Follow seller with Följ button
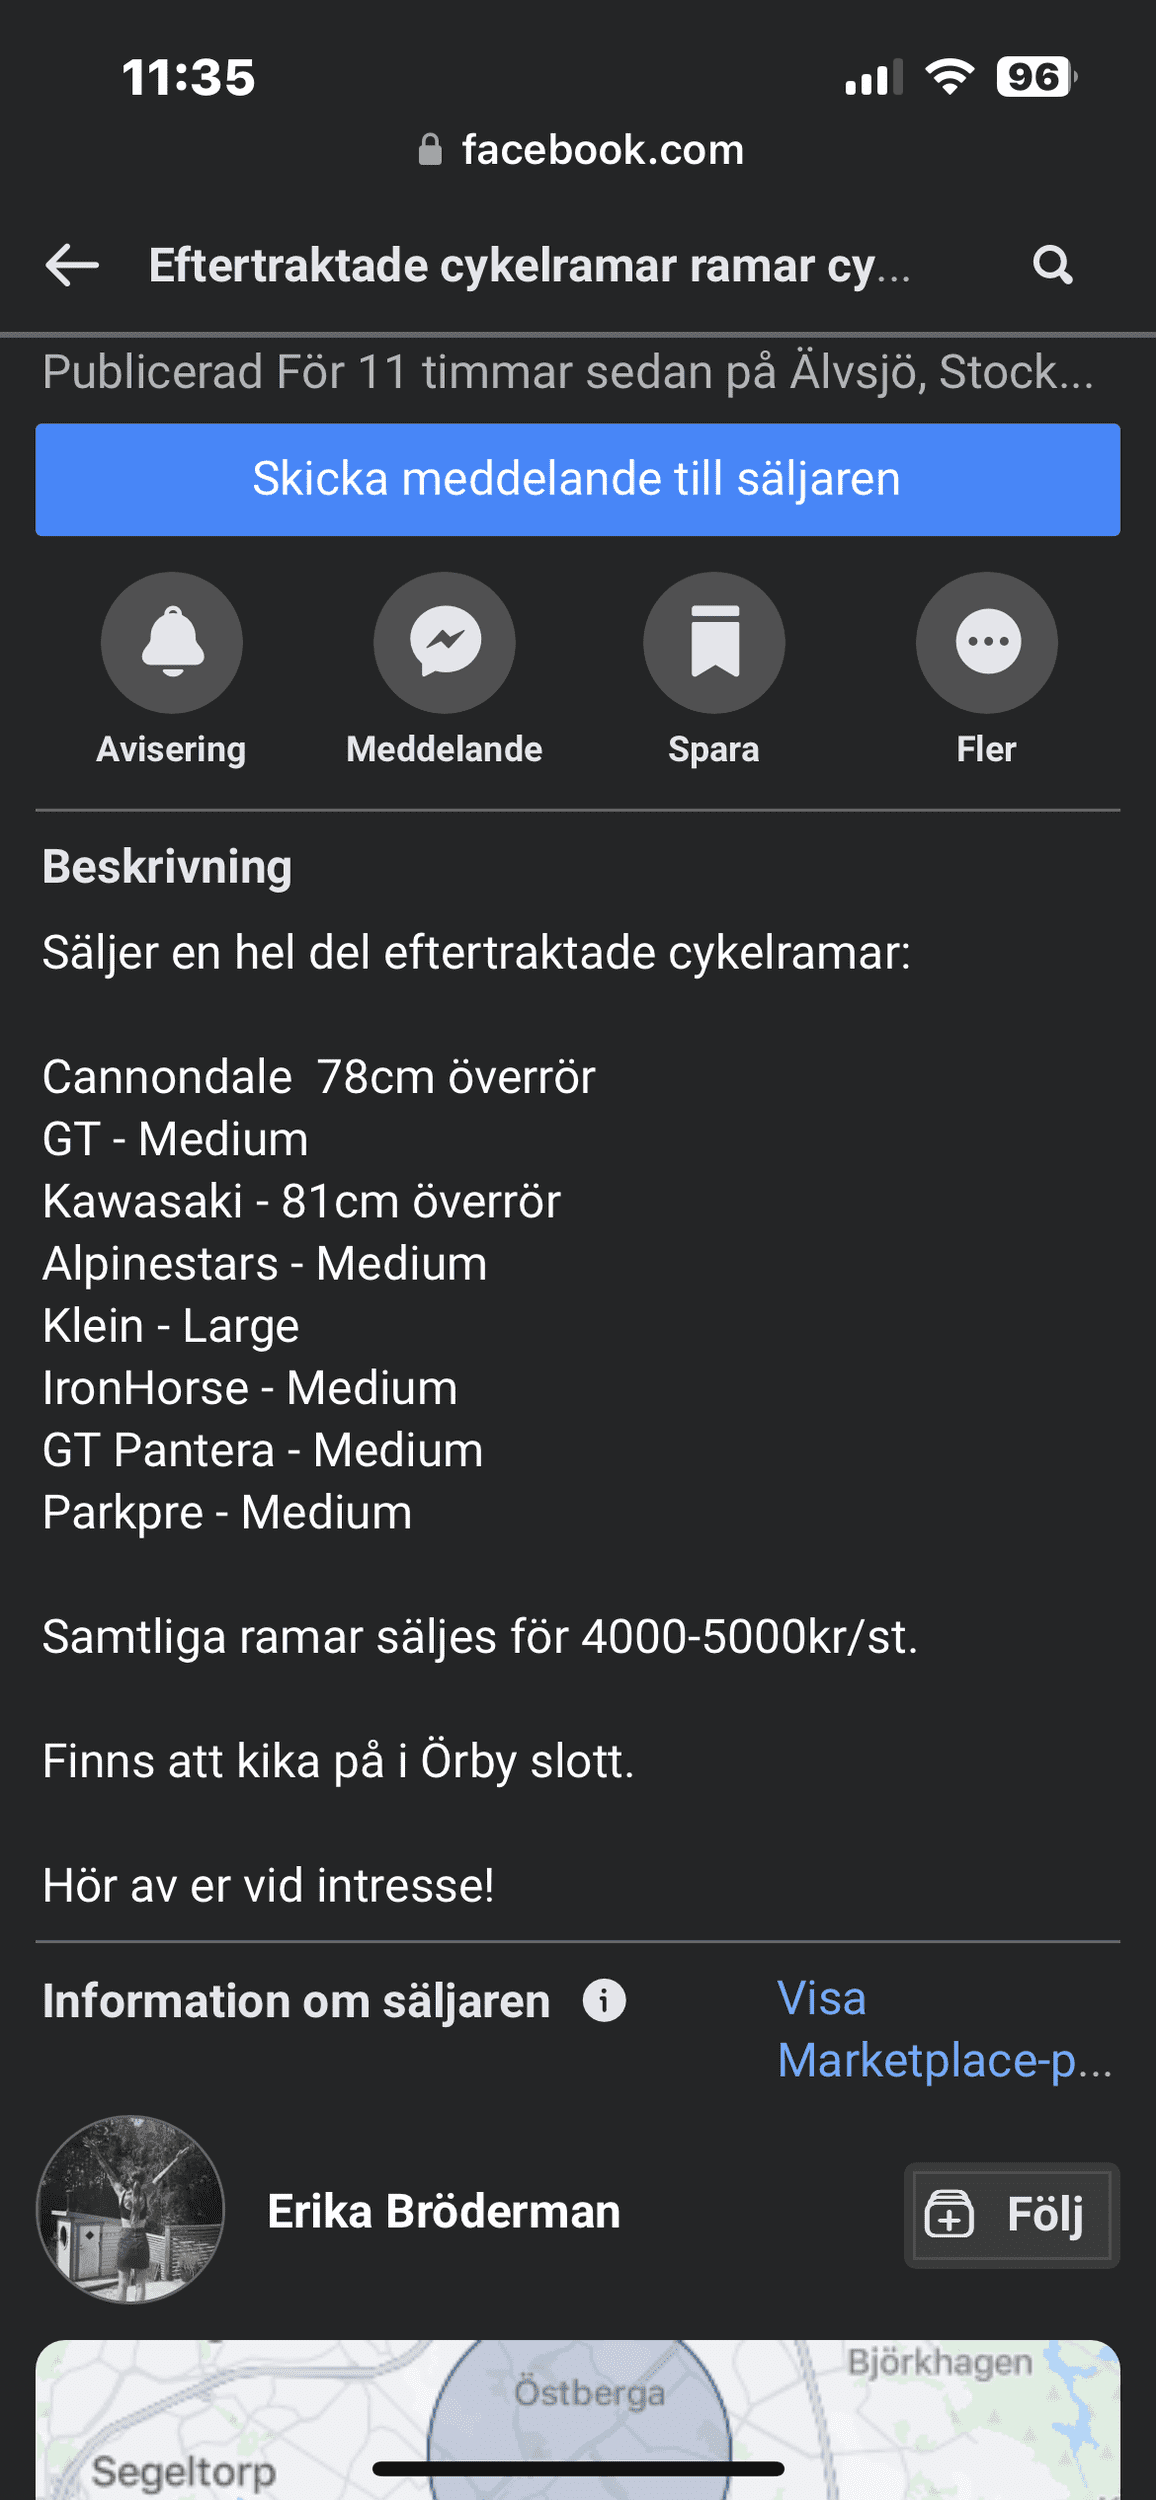Screen dimensions: 1156x2500 coord(1012,2215)
